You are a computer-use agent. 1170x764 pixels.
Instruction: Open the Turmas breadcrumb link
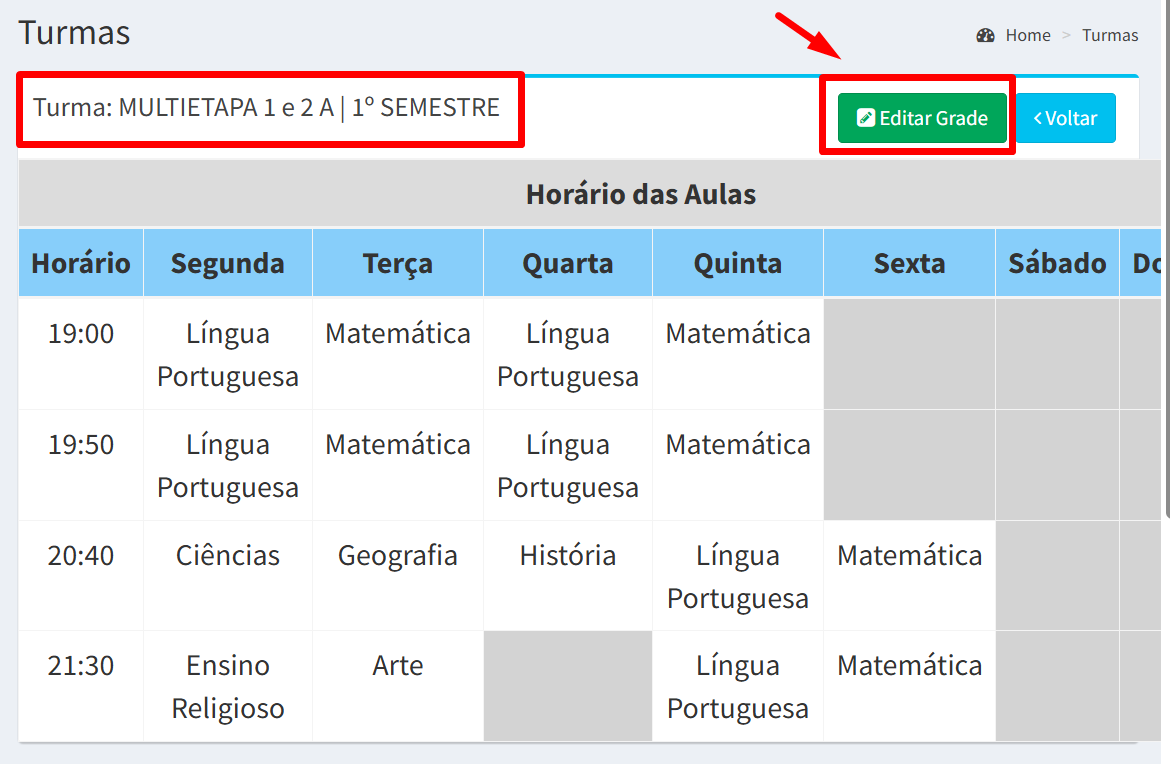[1110, 35]
